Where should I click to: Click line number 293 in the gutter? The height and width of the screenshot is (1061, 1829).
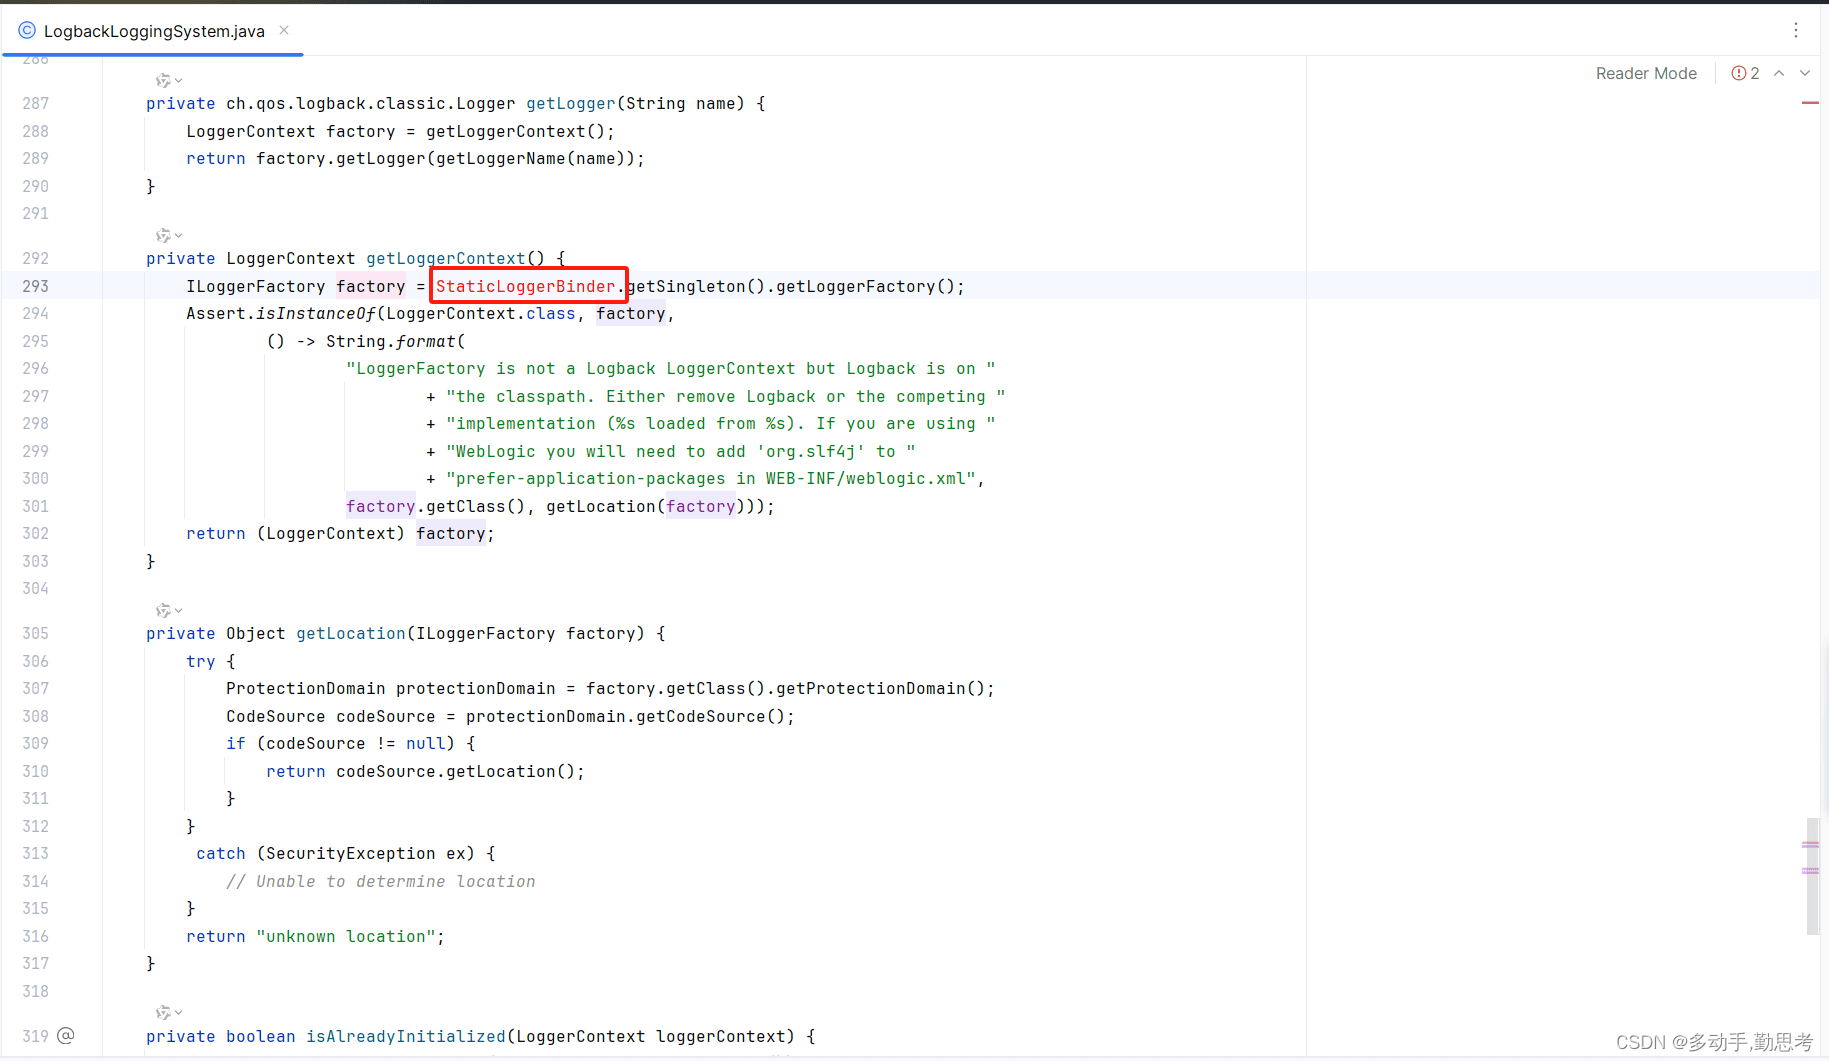click(35, 286)
